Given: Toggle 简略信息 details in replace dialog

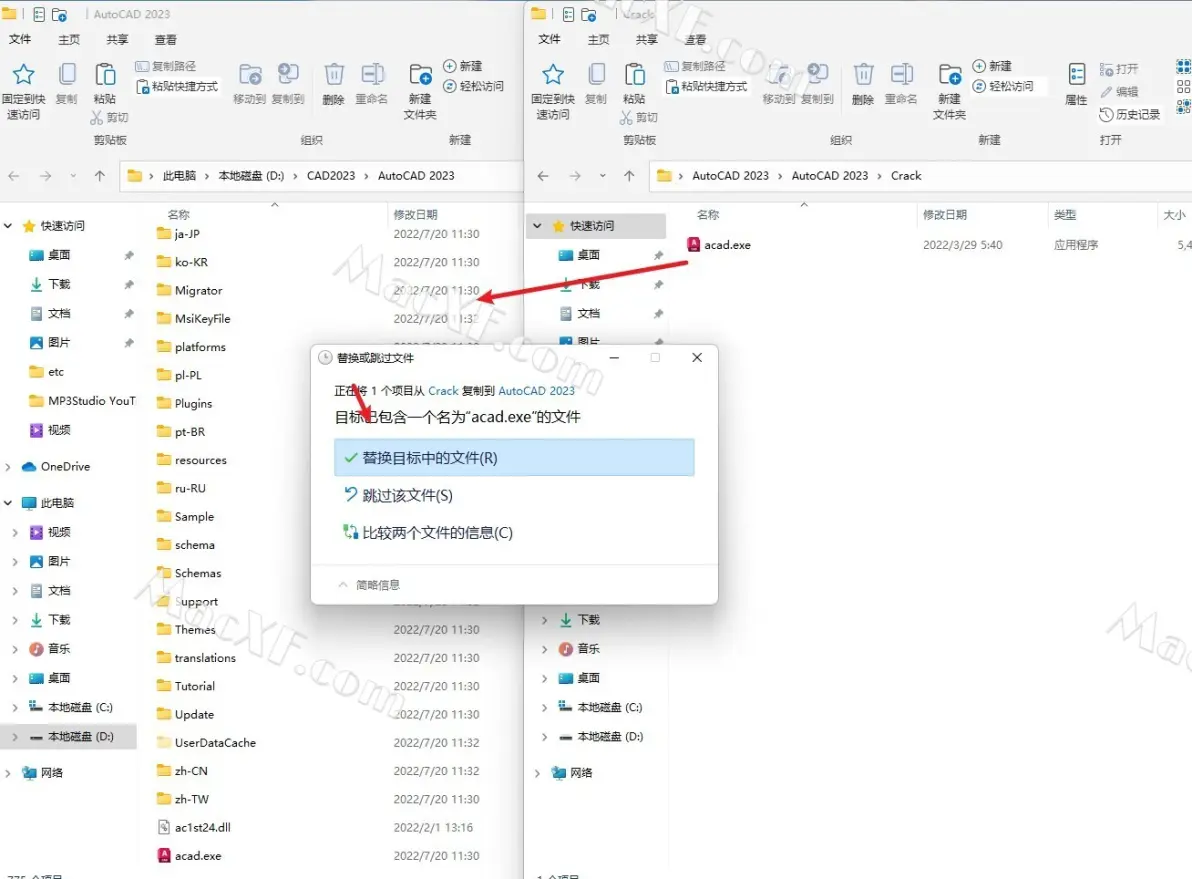Looking at the screenshot, I should pos(369,585).
